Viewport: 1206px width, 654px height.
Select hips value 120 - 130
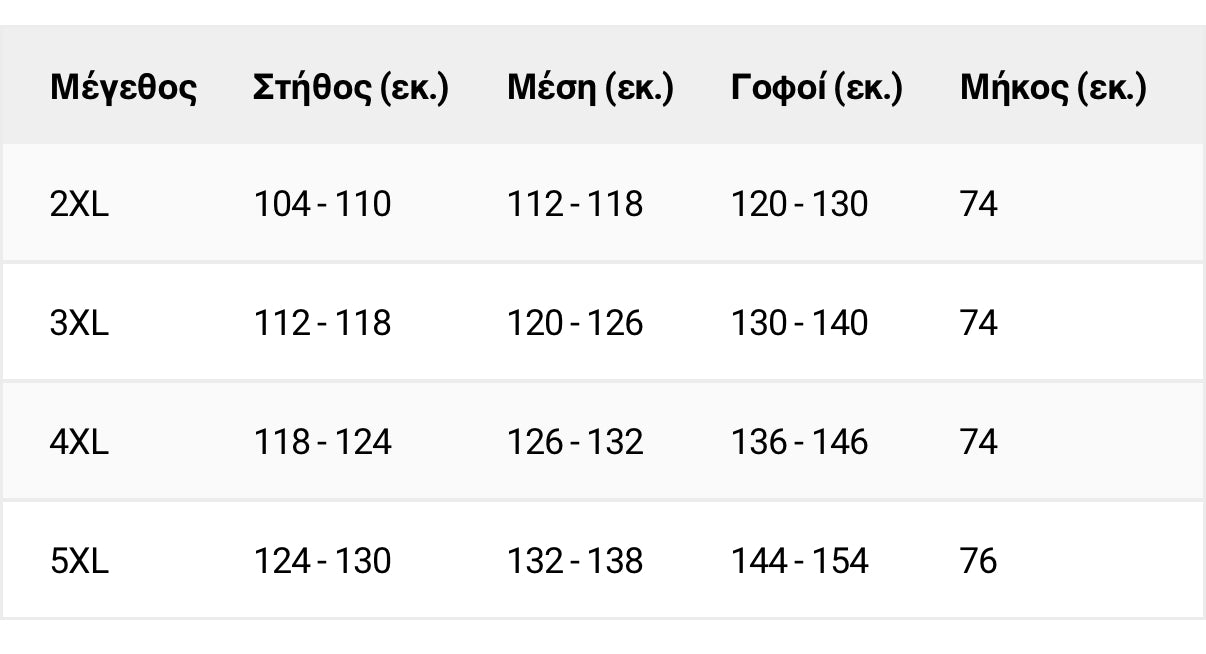coord(800,205)
